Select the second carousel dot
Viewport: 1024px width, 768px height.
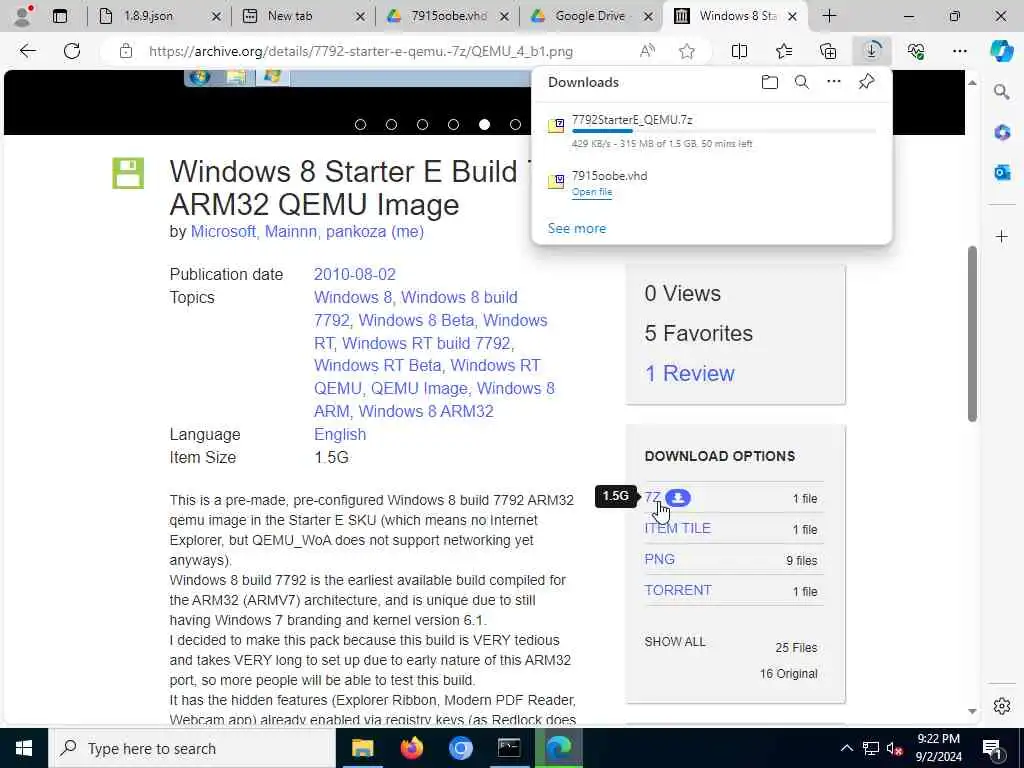coord(391,124)
